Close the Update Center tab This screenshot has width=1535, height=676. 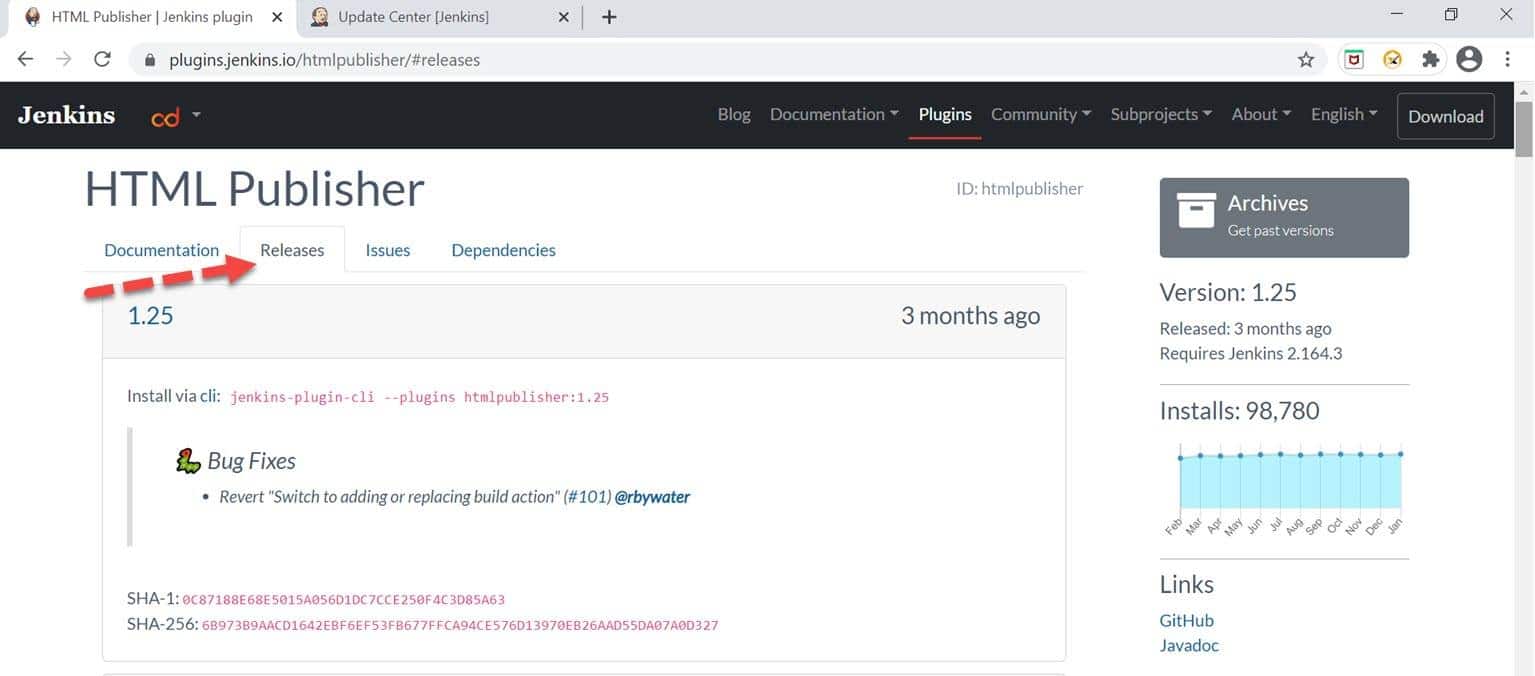[x=564, y=17]
